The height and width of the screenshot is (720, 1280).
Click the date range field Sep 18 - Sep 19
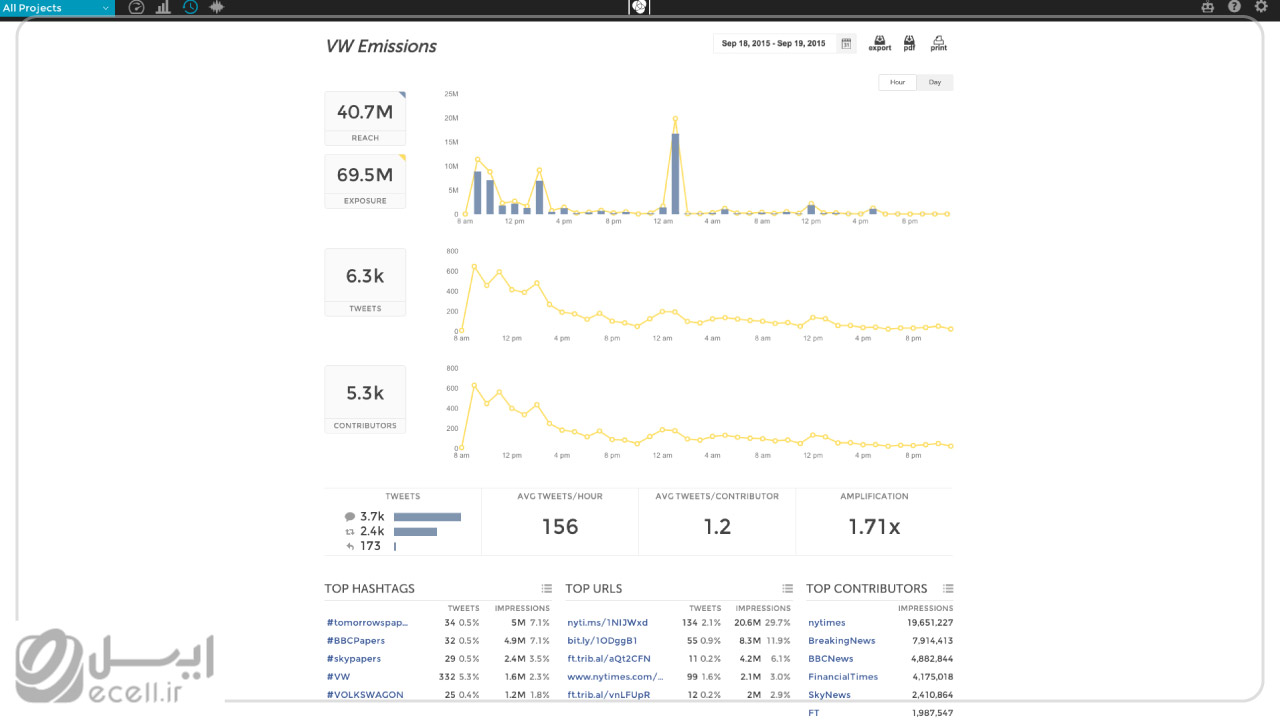(774, 44)
